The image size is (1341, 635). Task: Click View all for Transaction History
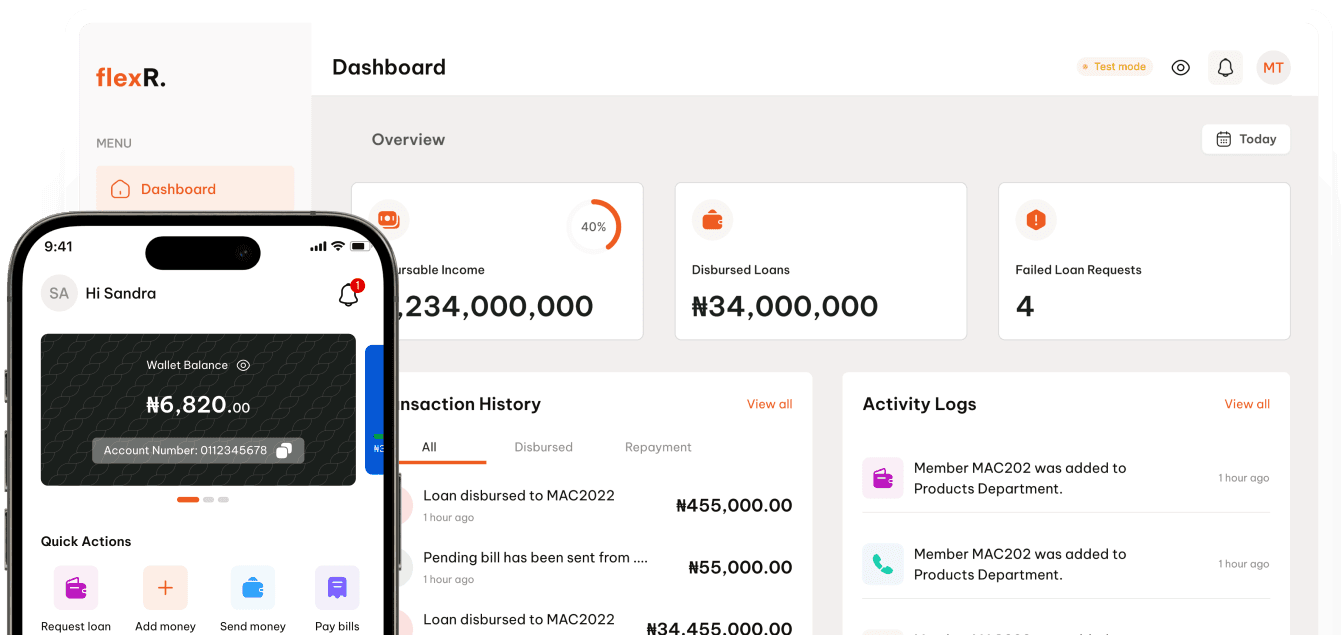(x=769, y=404)
